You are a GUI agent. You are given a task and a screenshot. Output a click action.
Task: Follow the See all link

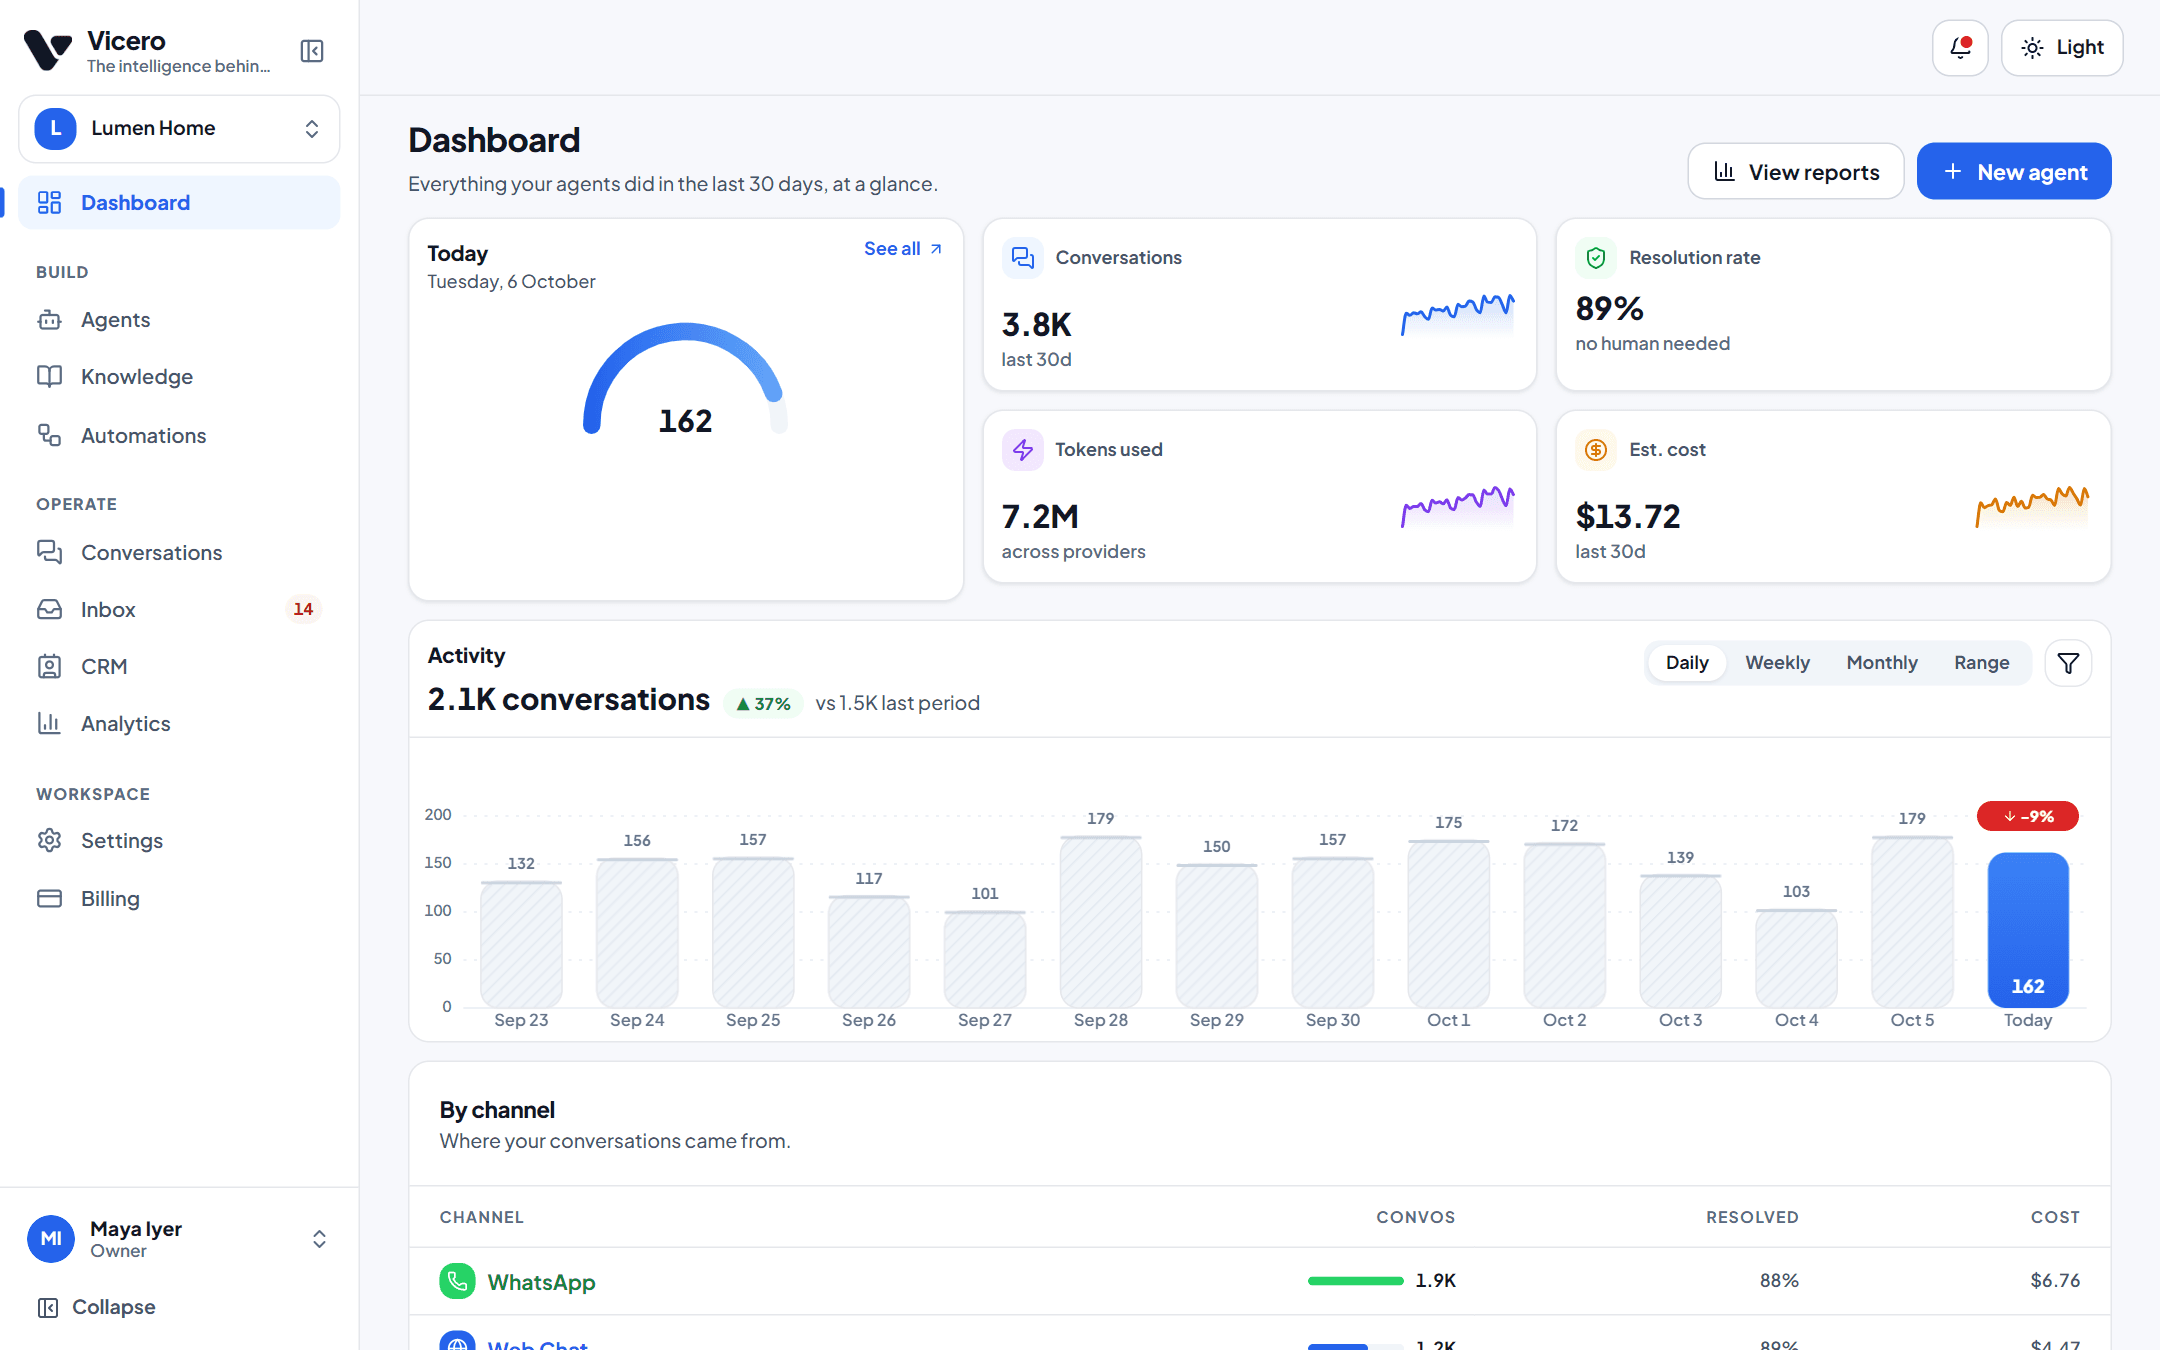pos(903,249)
